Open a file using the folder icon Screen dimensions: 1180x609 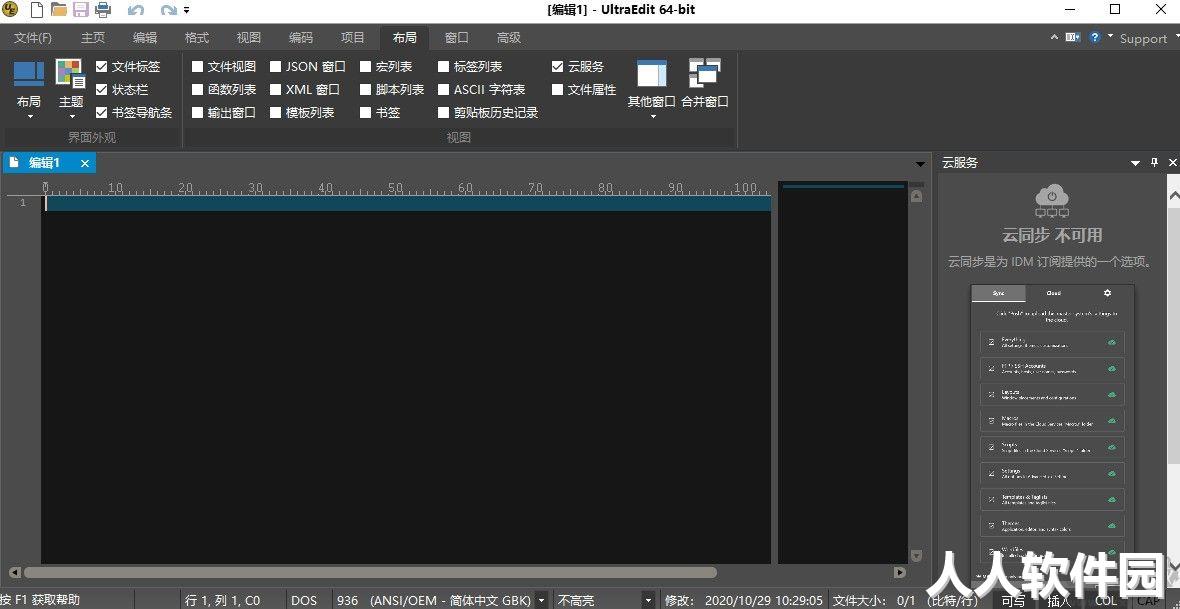pyautogui.click(x=58, y=10)
